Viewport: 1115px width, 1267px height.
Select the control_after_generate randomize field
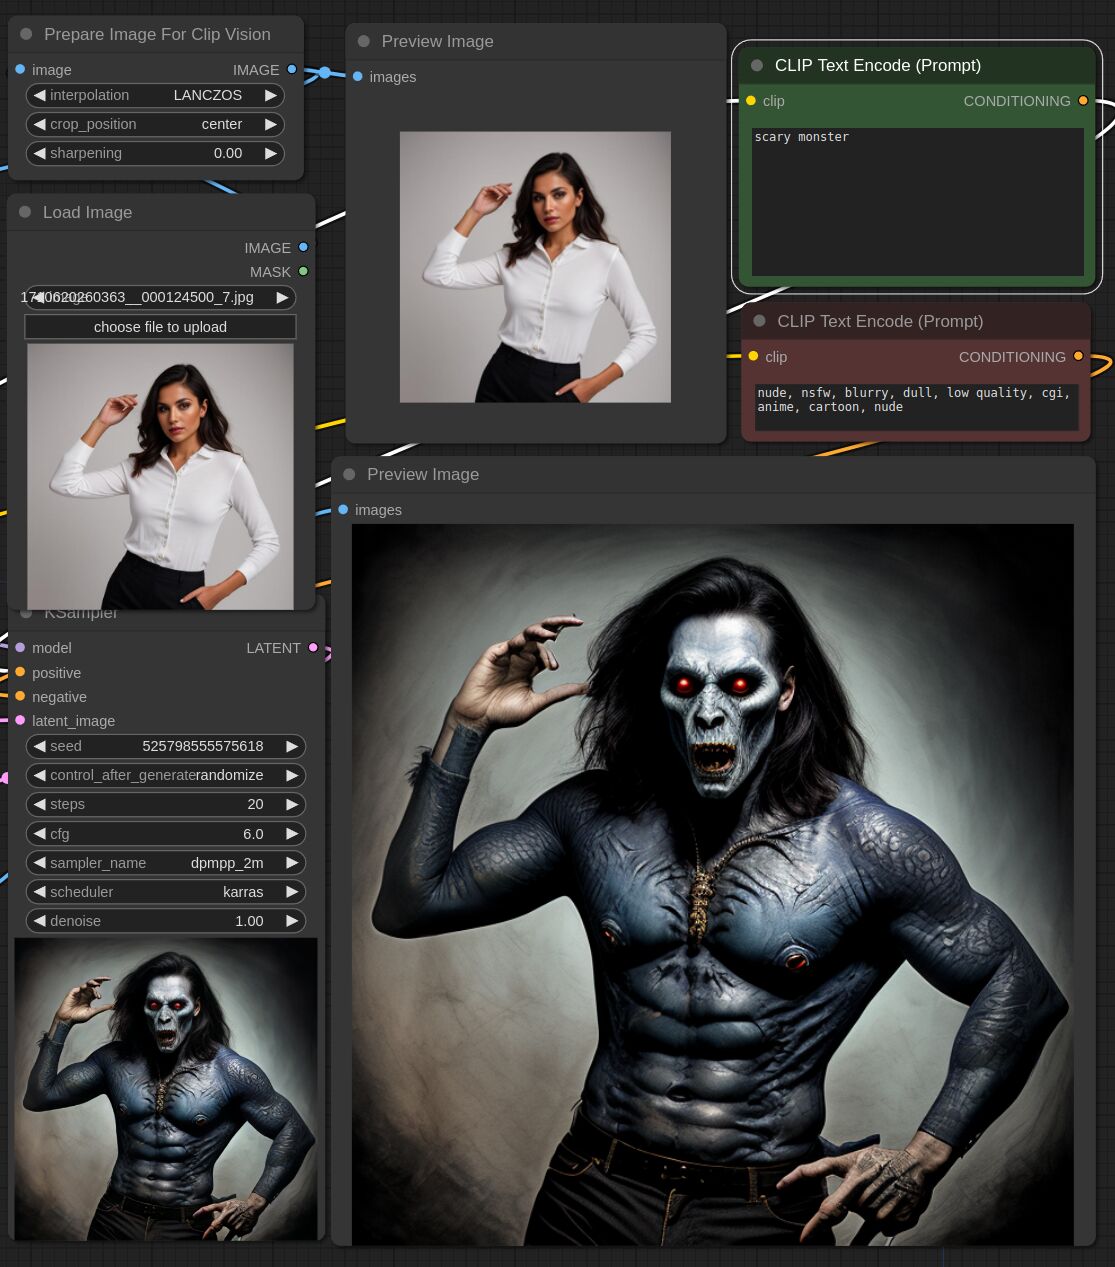(x=165, y=775)
